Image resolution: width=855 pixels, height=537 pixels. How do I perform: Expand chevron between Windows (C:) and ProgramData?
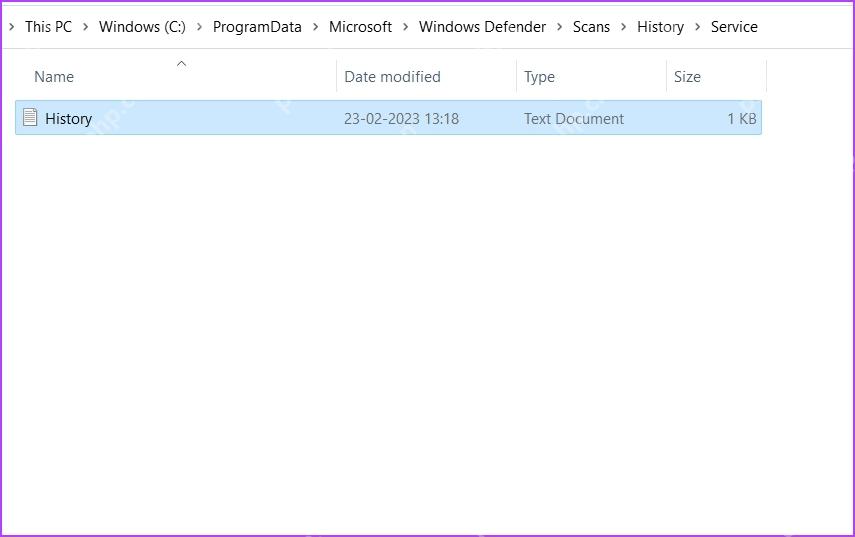pyautogui.click(x=199, y=27)
